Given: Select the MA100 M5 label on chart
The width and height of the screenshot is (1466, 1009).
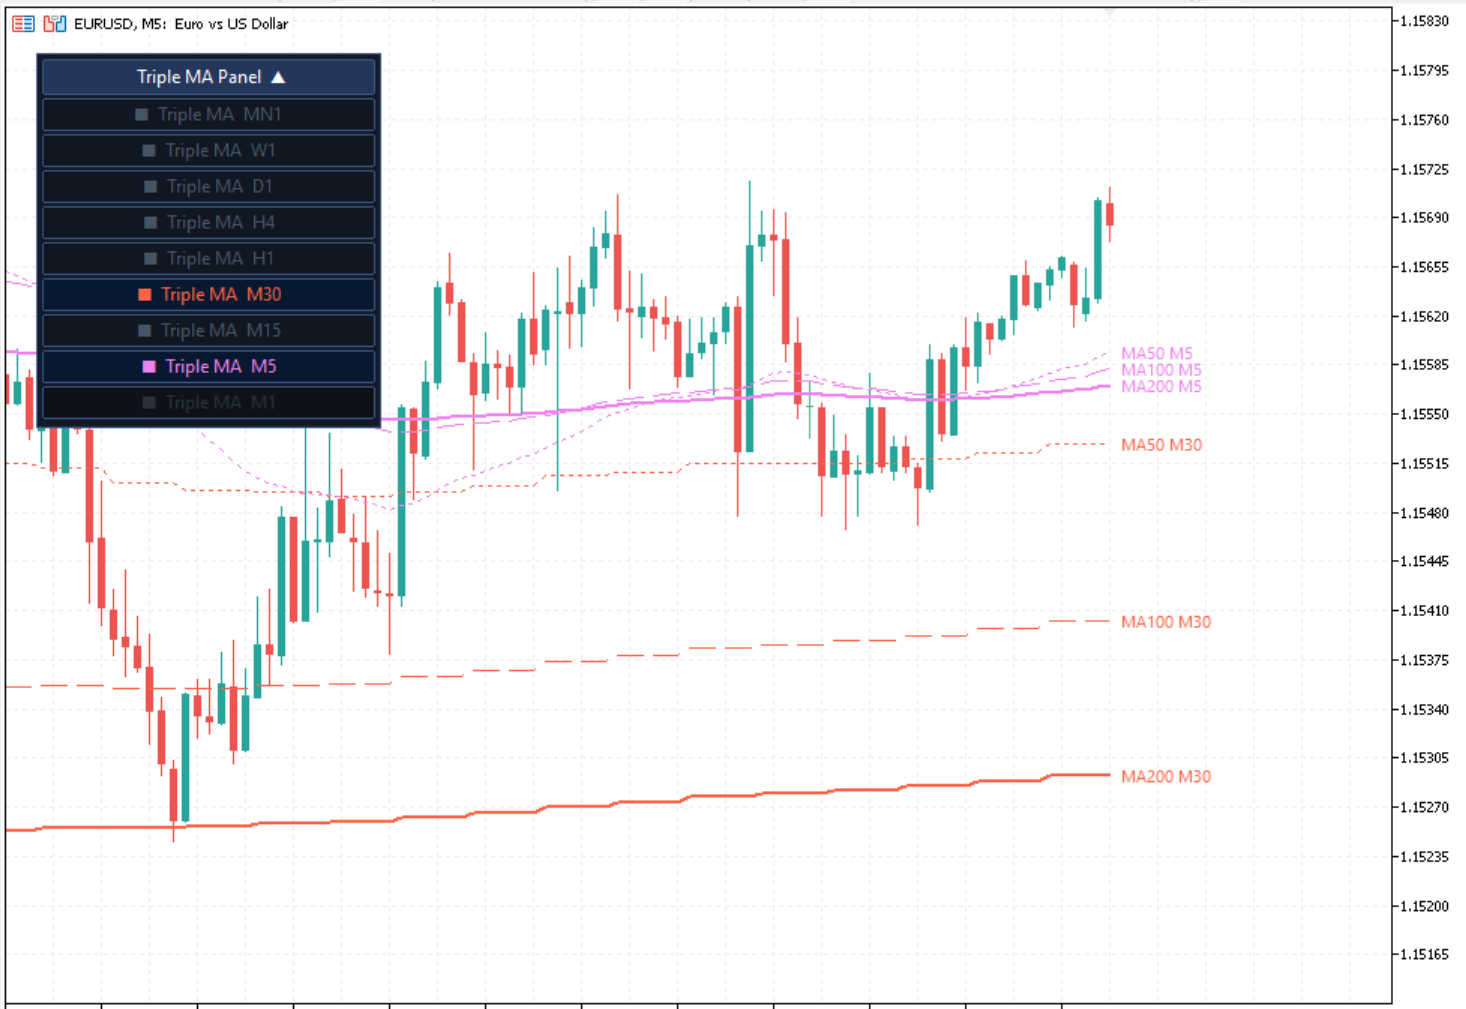Looking at the screenshot, I should click(x=1160, y=370).
